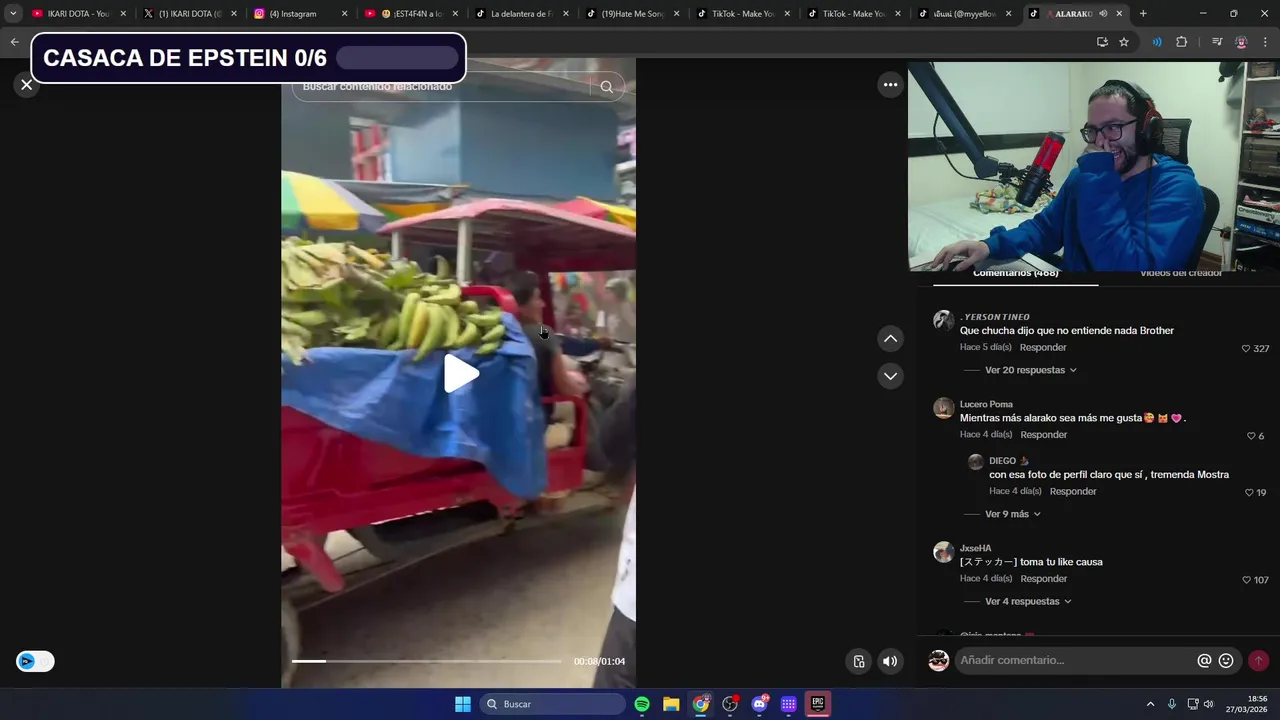The width and height of the screenshot is (1280, 720).
Task: Expand Ver 9 más replies
Action: (1012, 514)
